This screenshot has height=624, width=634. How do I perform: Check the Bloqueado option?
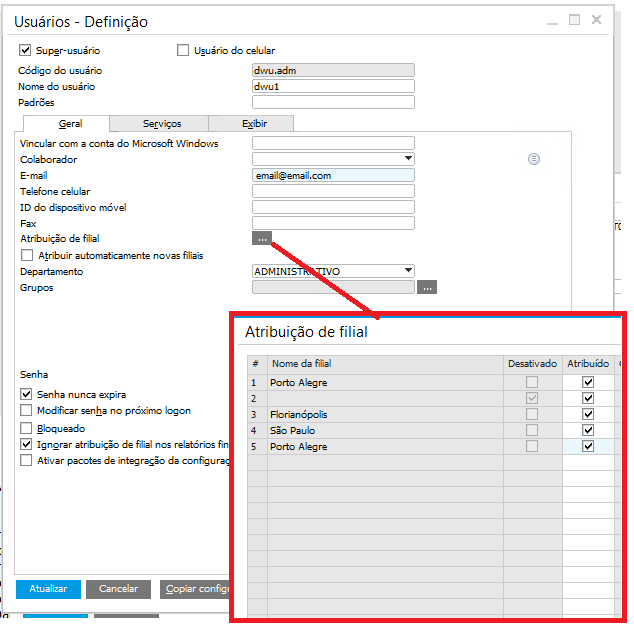tap(26, 428)
